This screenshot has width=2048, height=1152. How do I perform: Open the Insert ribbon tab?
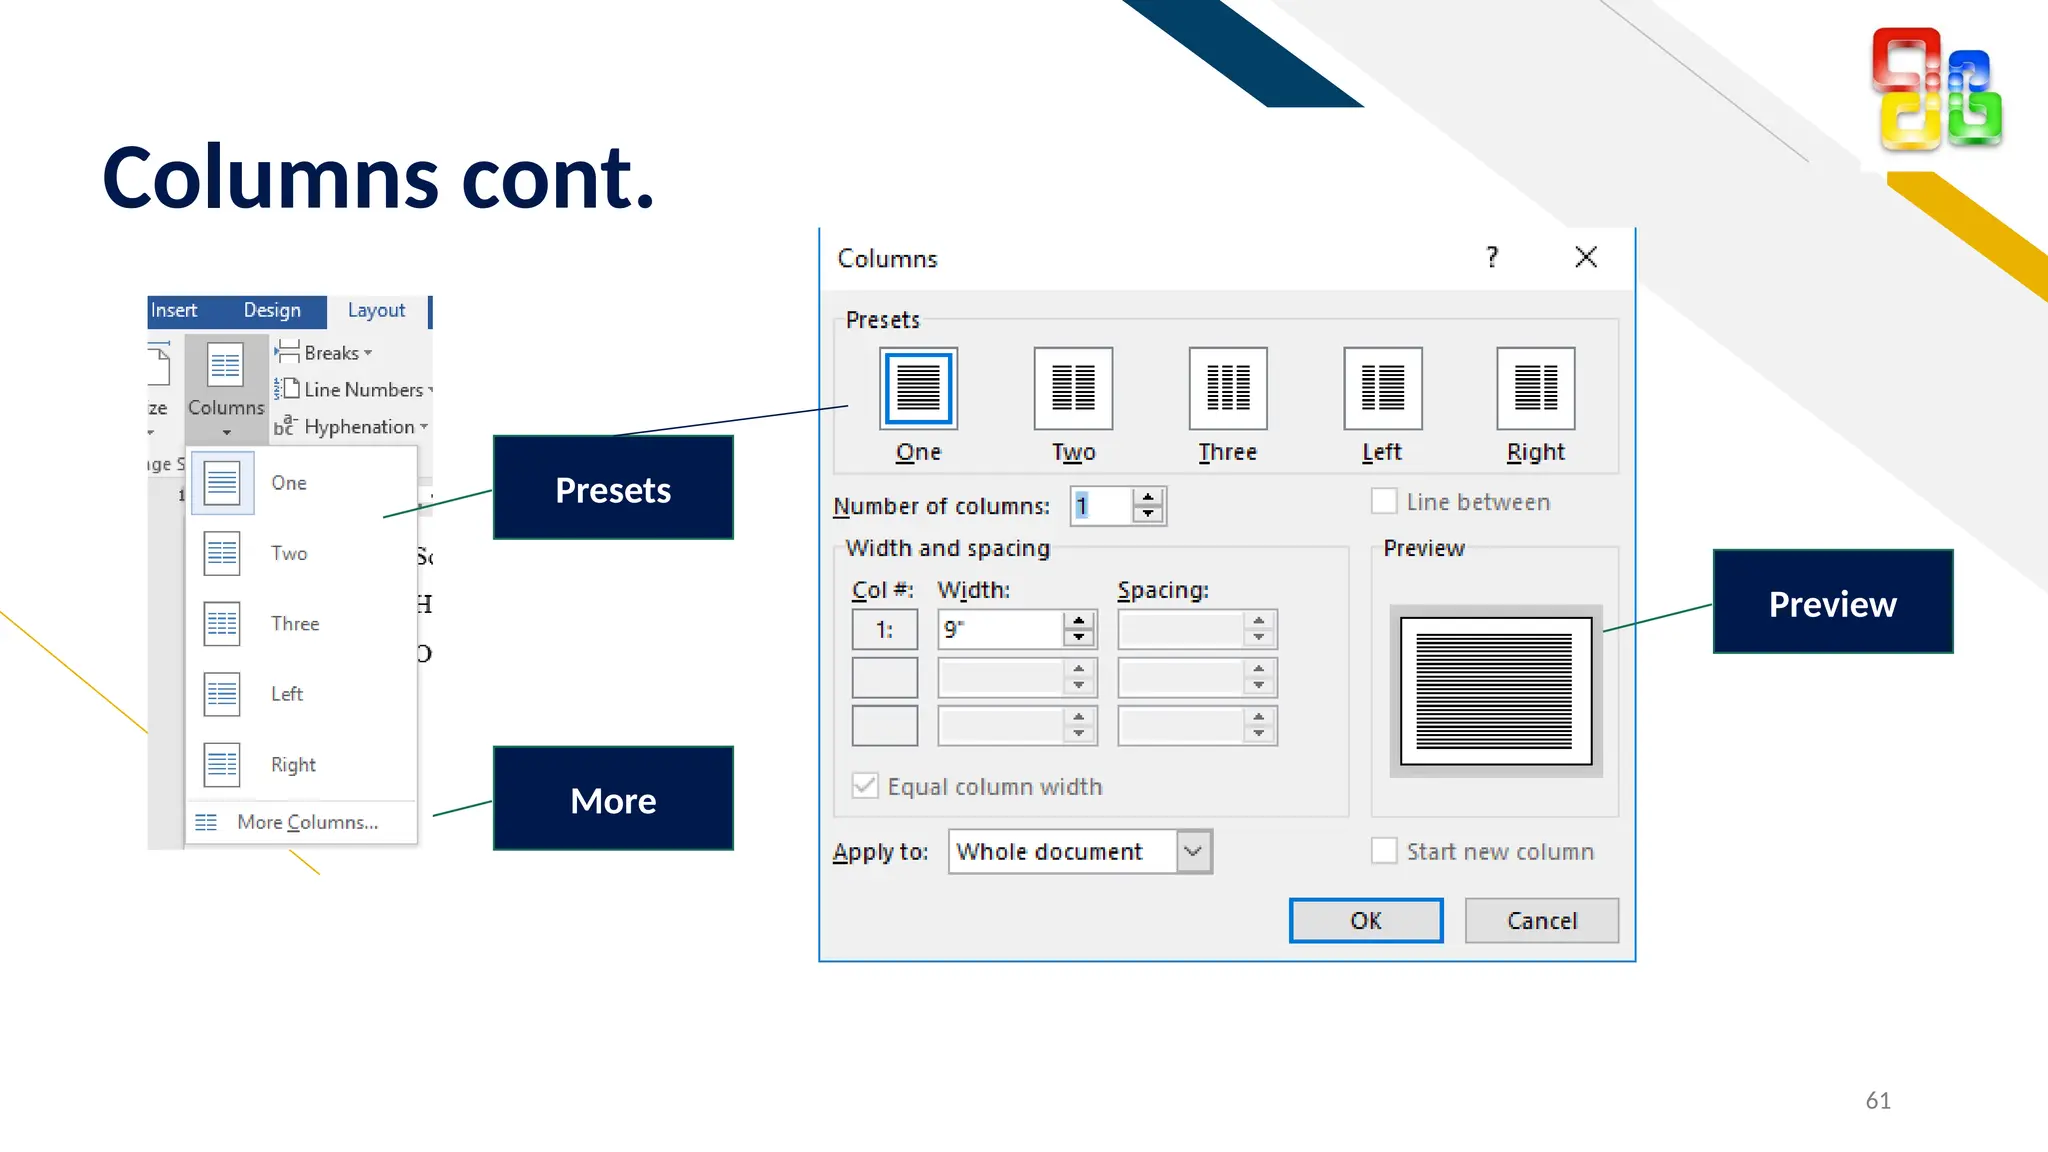pos(174,311)
